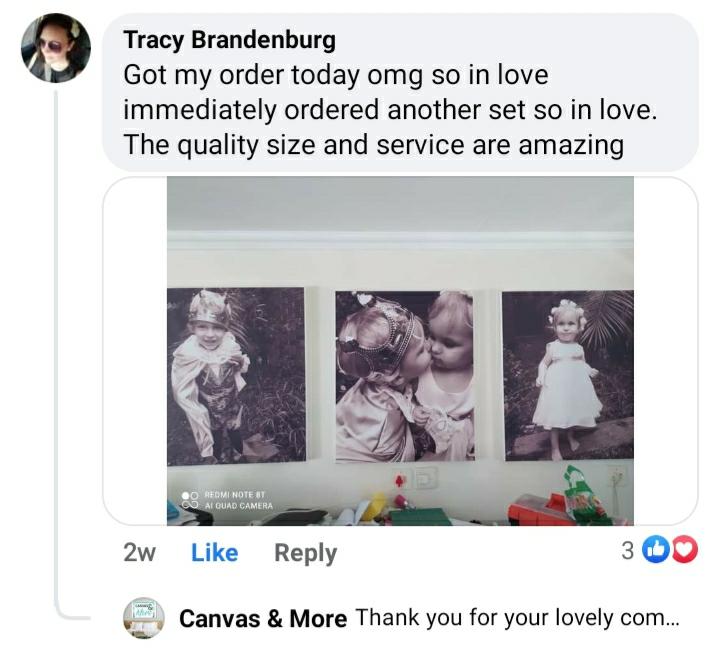The width and height of the screenshot is (720, 649).
Task: View the 3 reactions count
Action: pyautogui.click(x=628, y=549)
